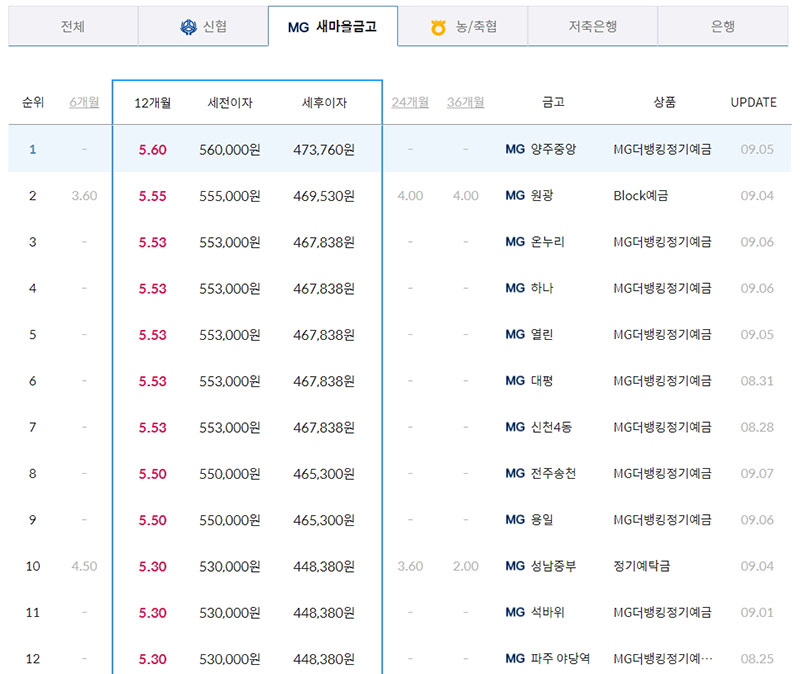Click the MG logo beside 석바위
Image resolution: width=800 pixels, height=674 pixels.
coord(515,613)
